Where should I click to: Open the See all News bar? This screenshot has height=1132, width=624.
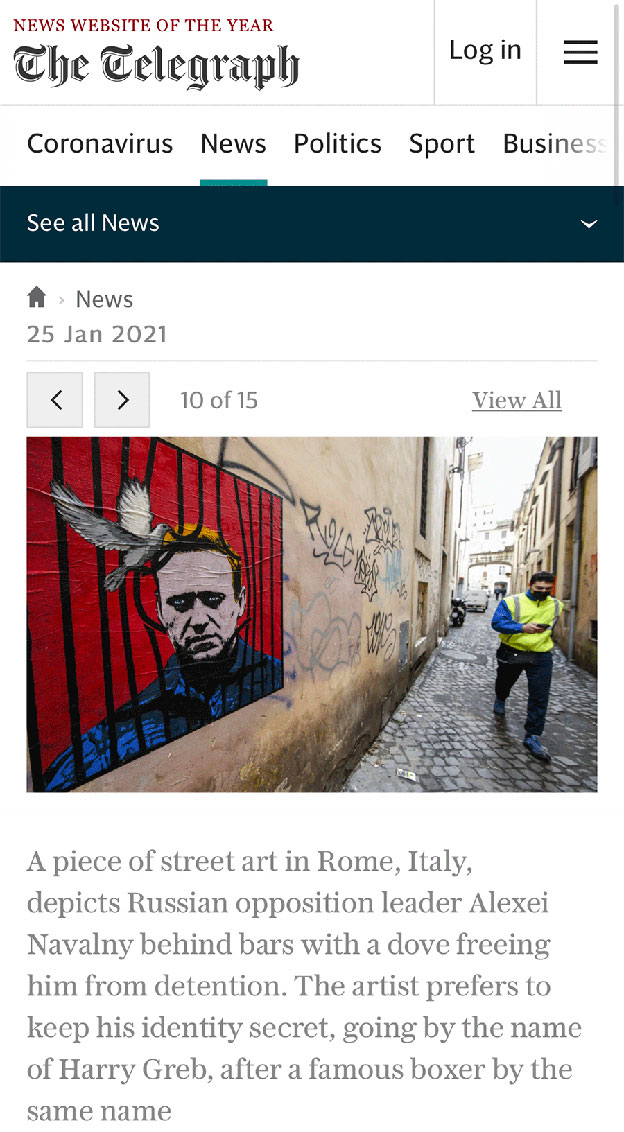point(312,224)
